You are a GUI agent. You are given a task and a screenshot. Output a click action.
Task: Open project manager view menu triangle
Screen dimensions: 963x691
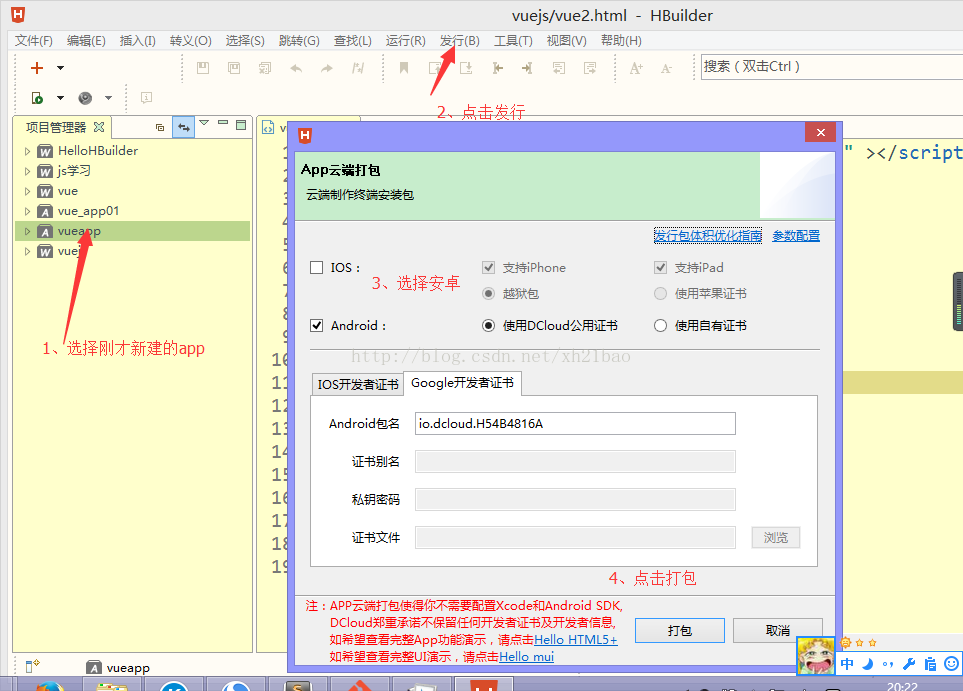(204, 123)
